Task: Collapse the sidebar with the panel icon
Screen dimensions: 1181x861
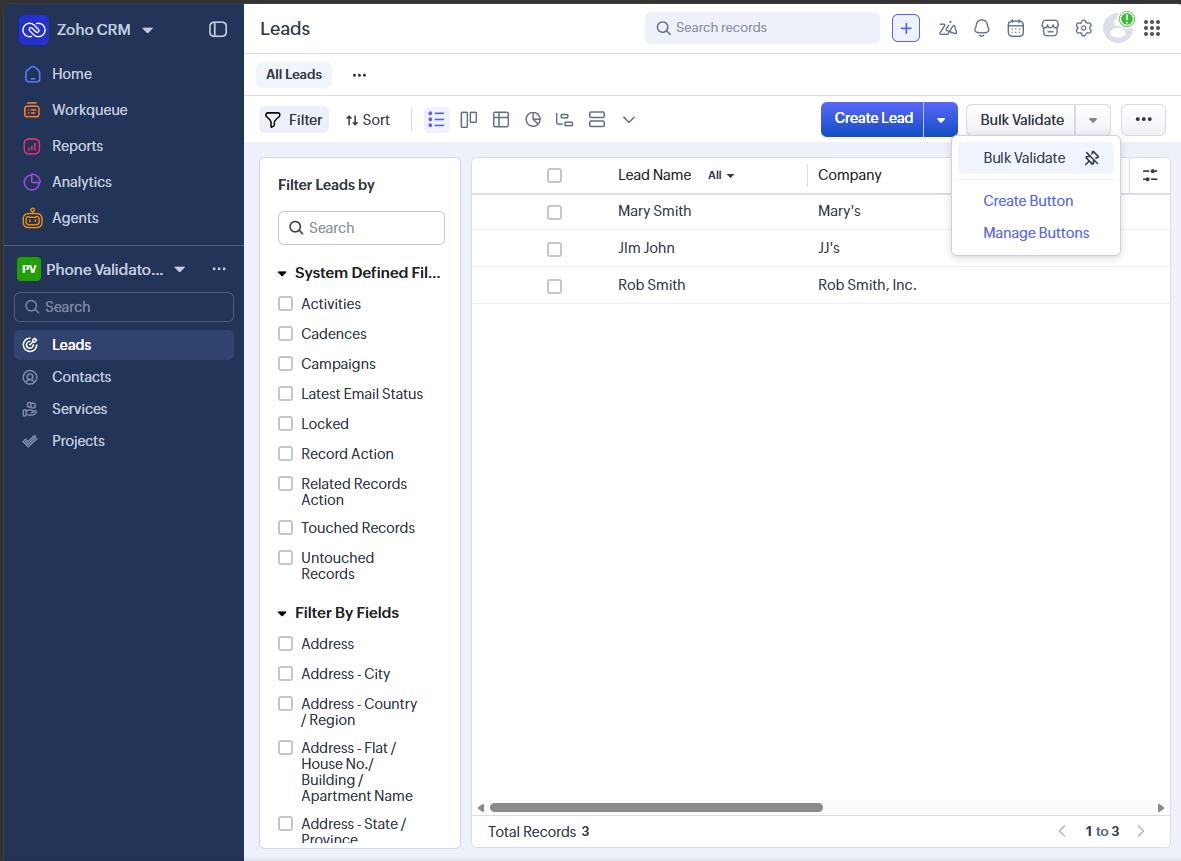Action: coord(218,29)
